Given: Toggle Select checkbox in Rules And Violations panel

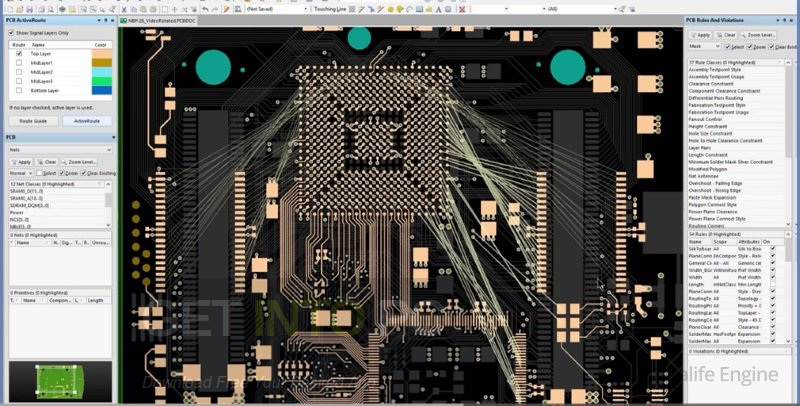Looking at the screenshot, I should pos(728,46).
